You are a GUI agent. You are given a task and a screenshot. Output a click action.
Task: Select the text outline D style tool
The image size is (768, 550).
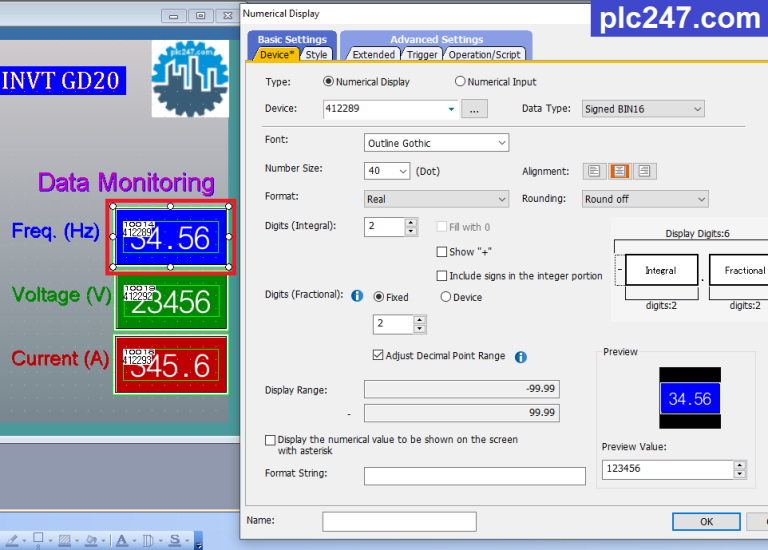[x=148, y=540]
